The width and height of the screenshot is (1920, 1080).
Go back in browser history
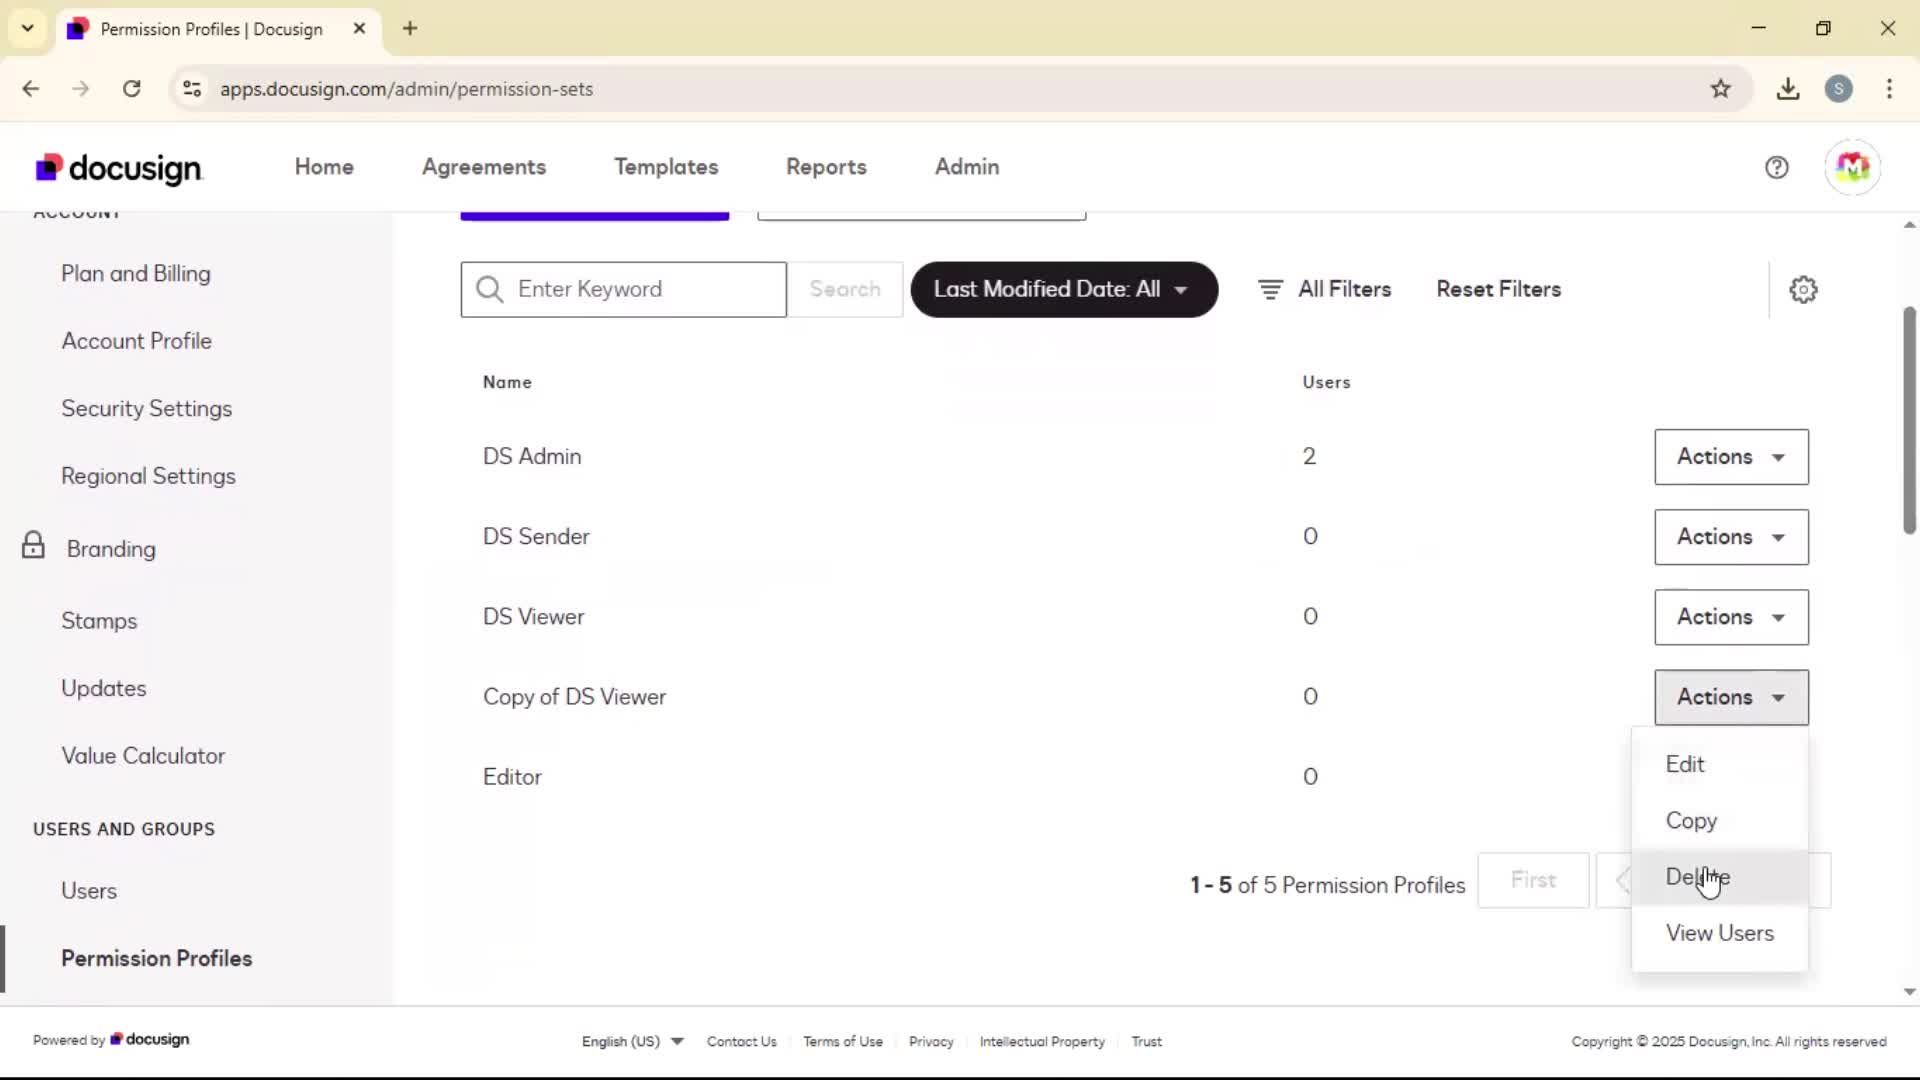click(x=31, y=89)
